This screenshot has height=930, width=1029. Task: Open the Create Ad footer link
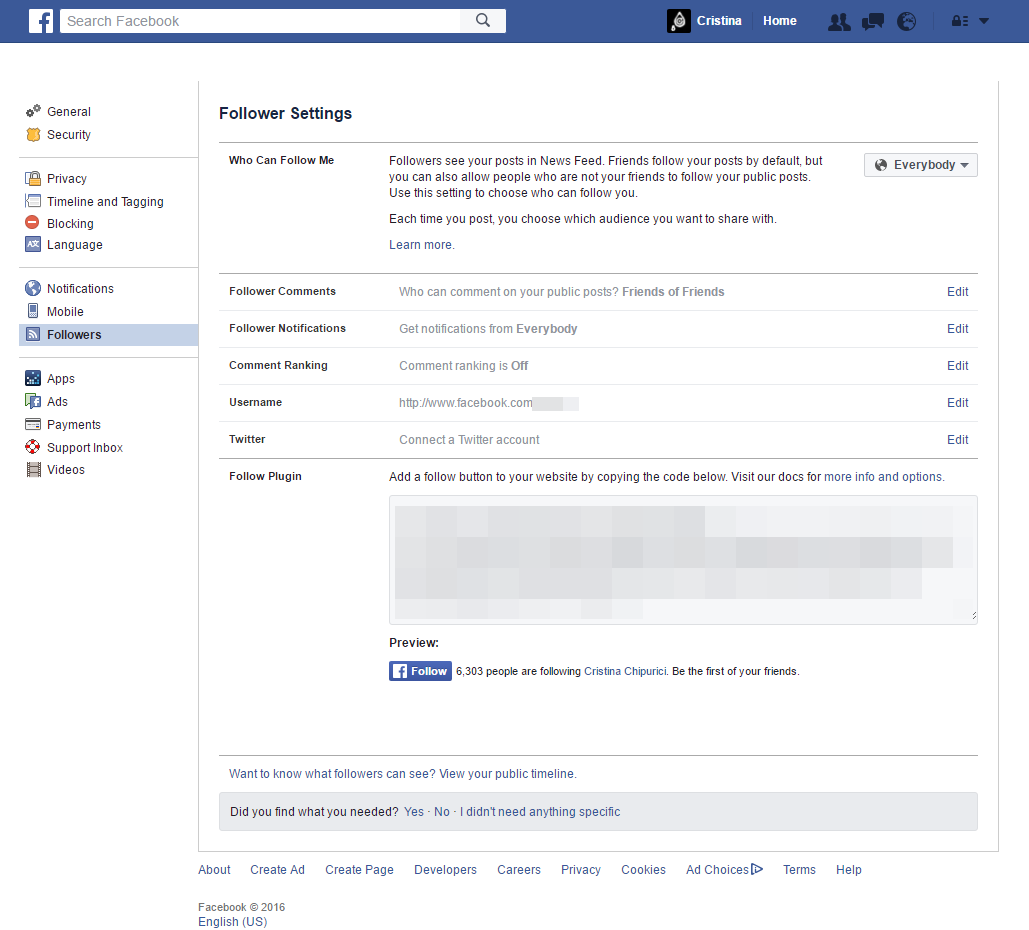[x=277, y=870]
